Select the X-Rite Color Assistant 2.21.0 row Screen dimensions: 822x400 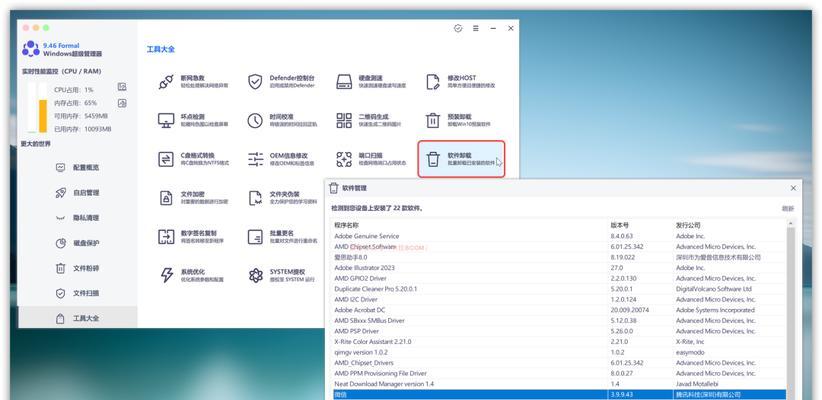click(559, 342)
